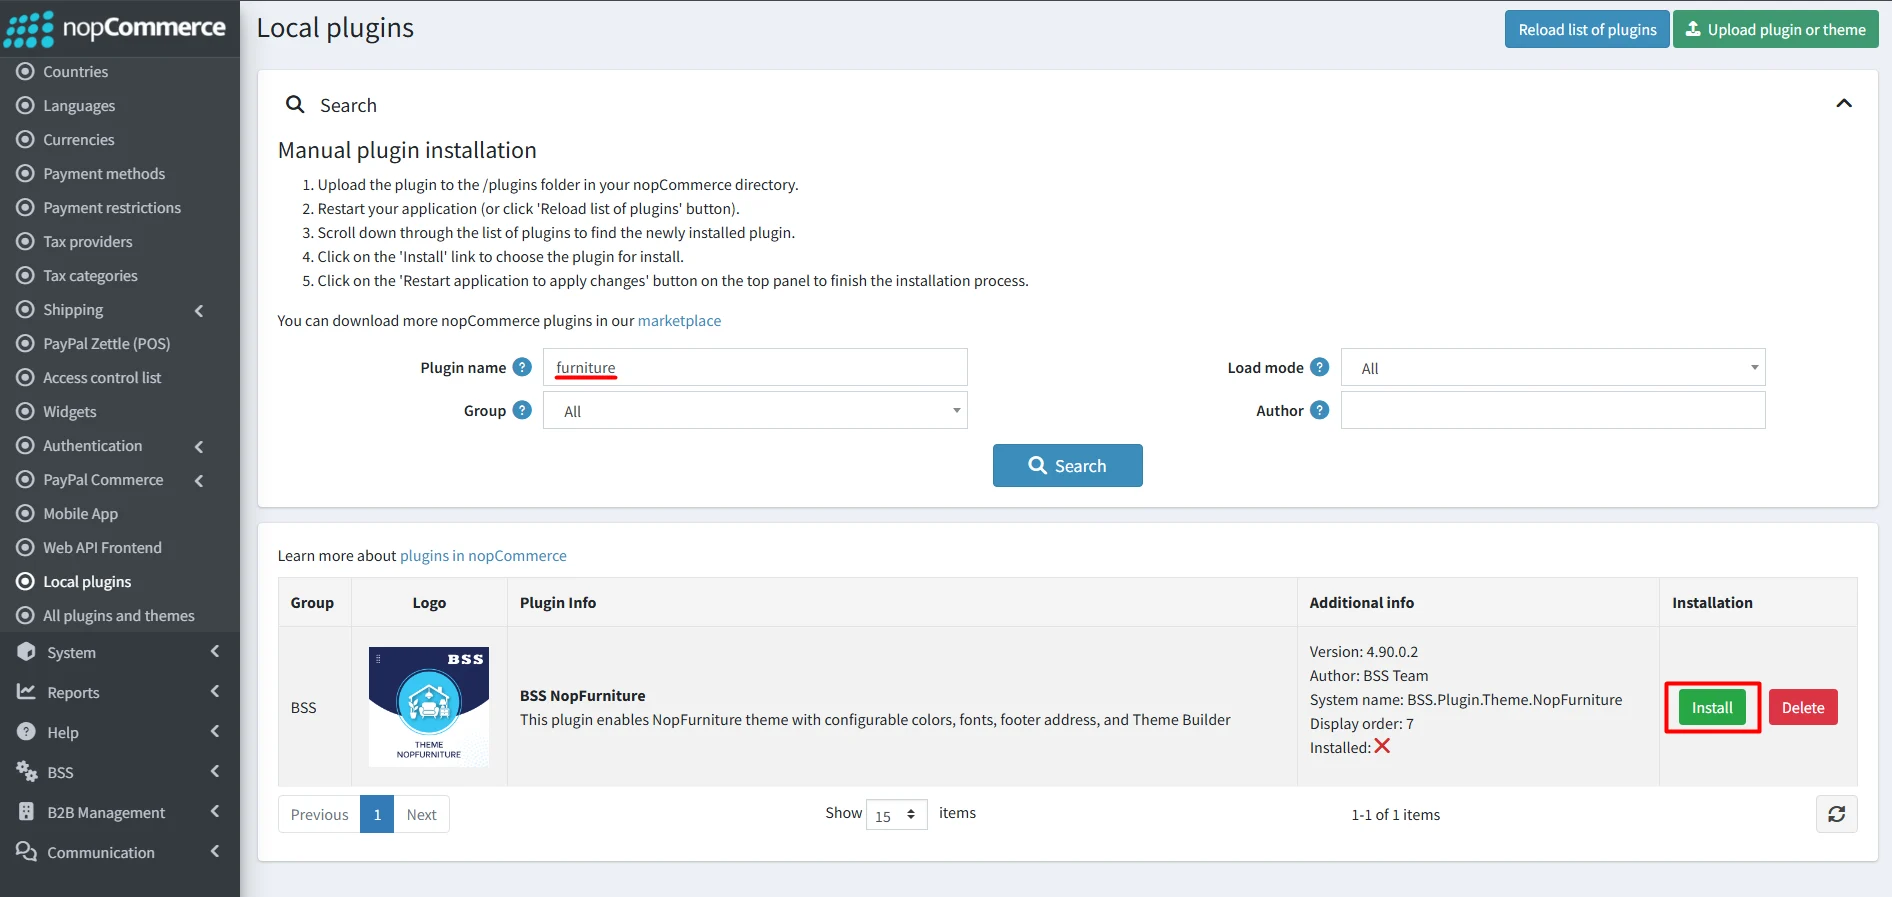Image resolution: width=1892 pixels, height=897 pixels.
Task: Expand the Reports menu arrow
Action: point(215,691)
